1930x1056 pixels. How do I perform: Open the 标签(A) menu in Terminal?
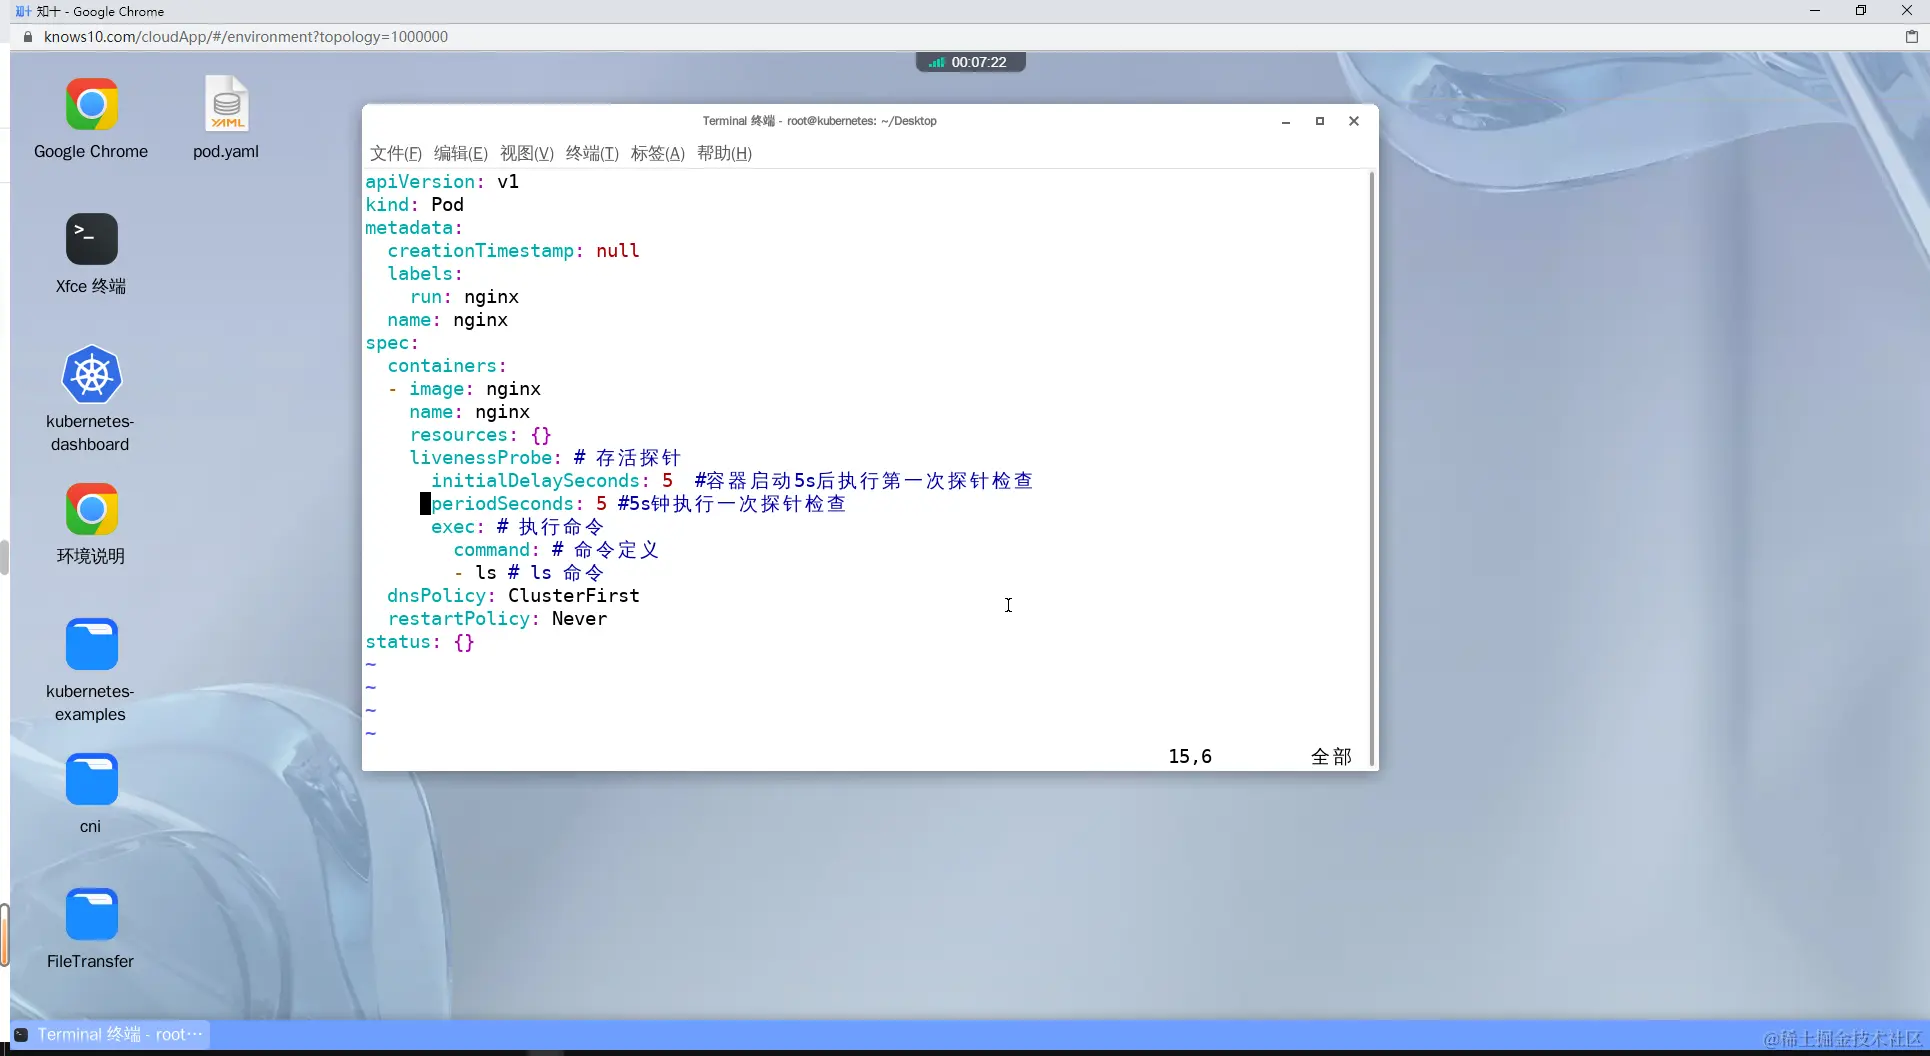click(x=658, y=153)
